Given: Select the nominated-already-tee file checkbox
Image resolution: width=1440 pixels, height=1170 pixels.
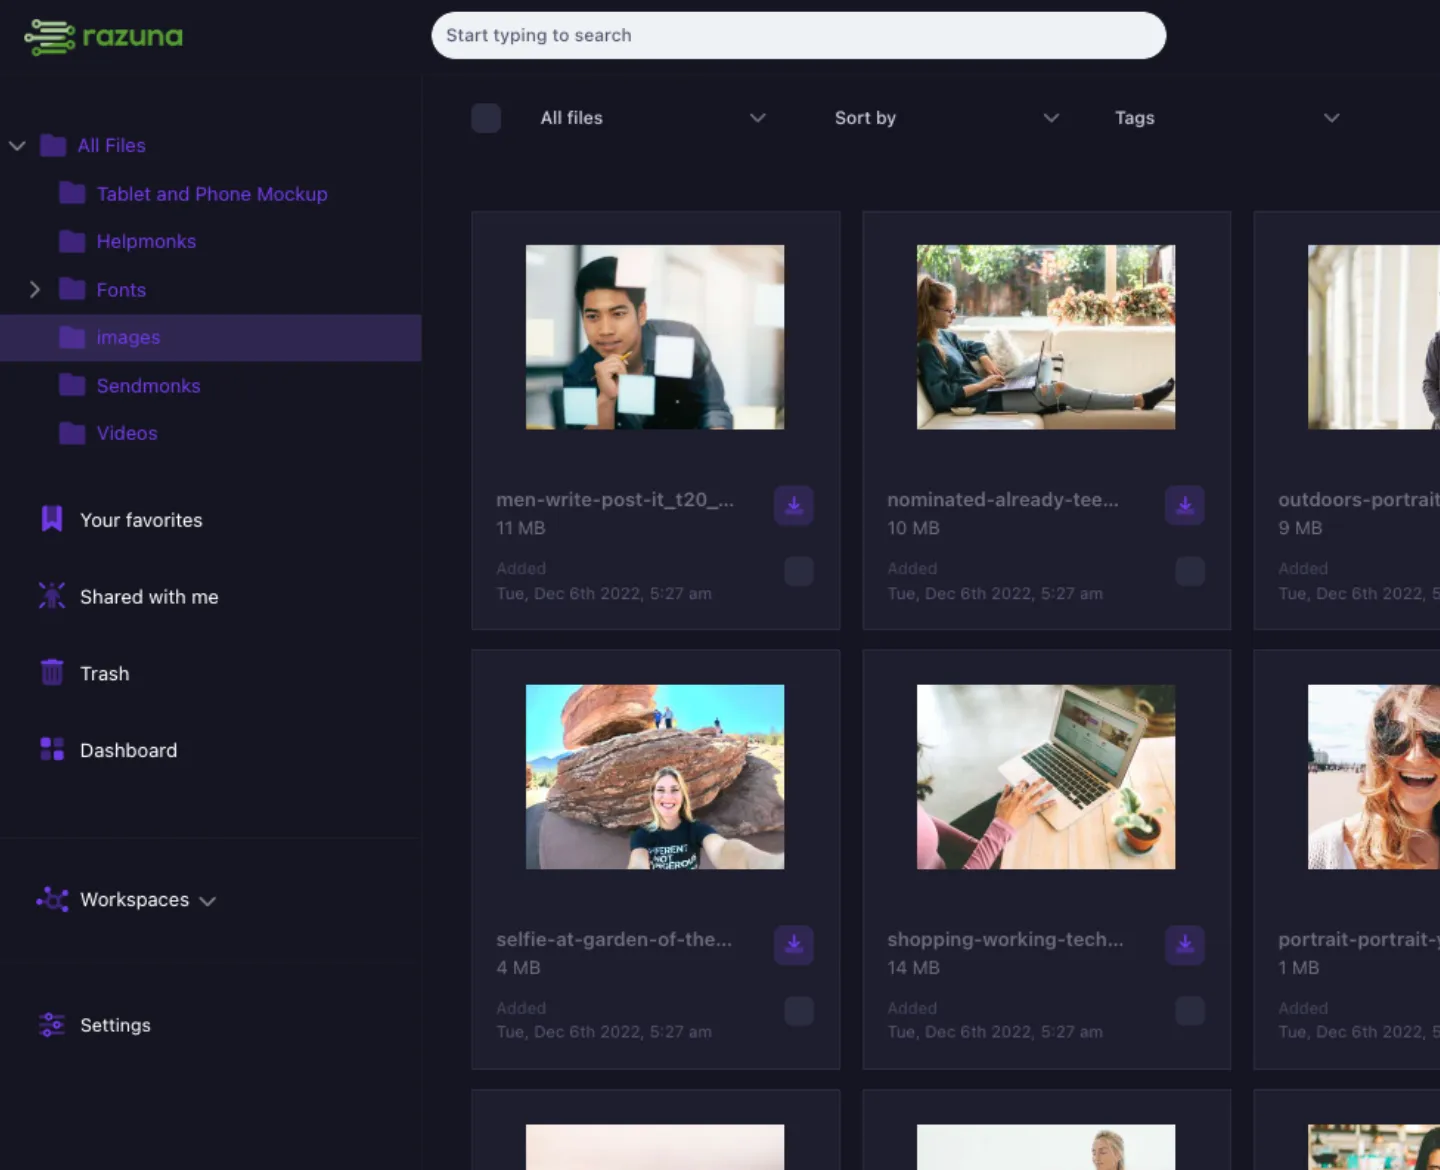Looking at the screenshot, I should [x=1190, y=571].
